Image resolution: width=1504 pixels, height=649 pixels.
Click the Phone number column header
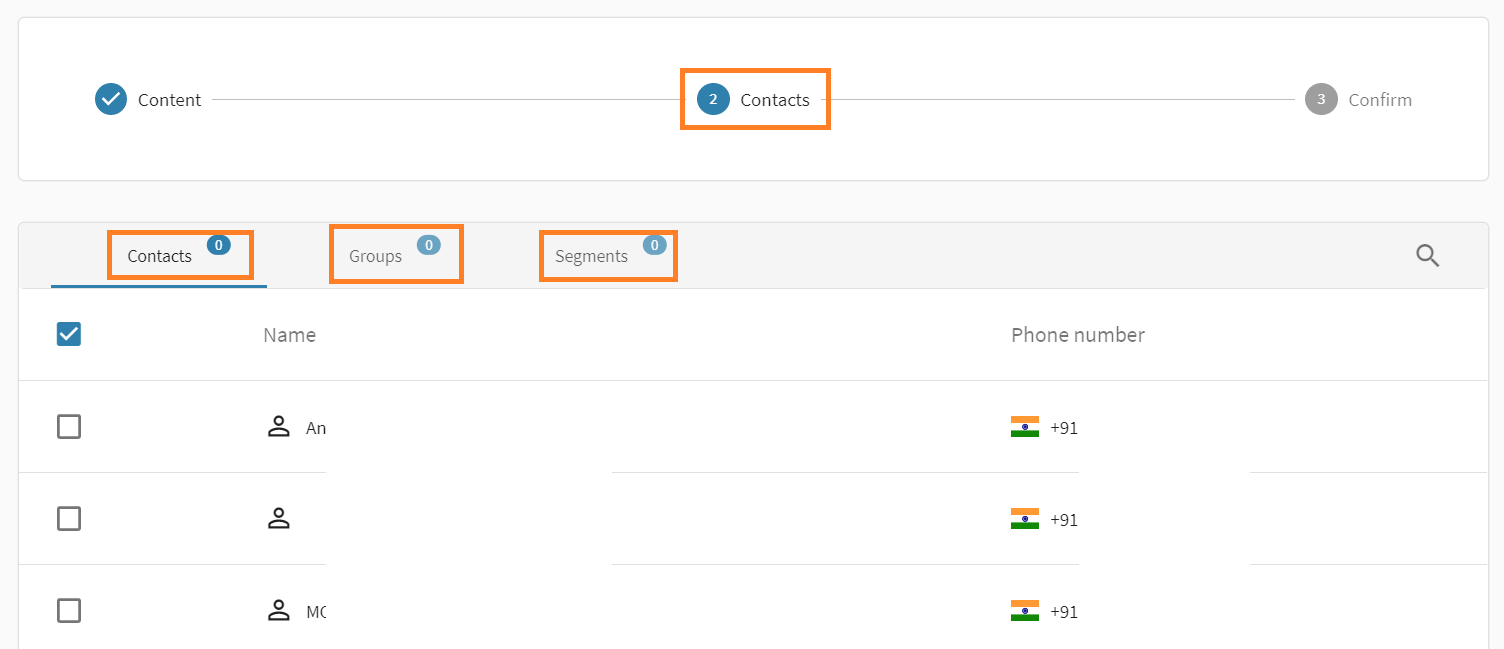point(1077,335)
